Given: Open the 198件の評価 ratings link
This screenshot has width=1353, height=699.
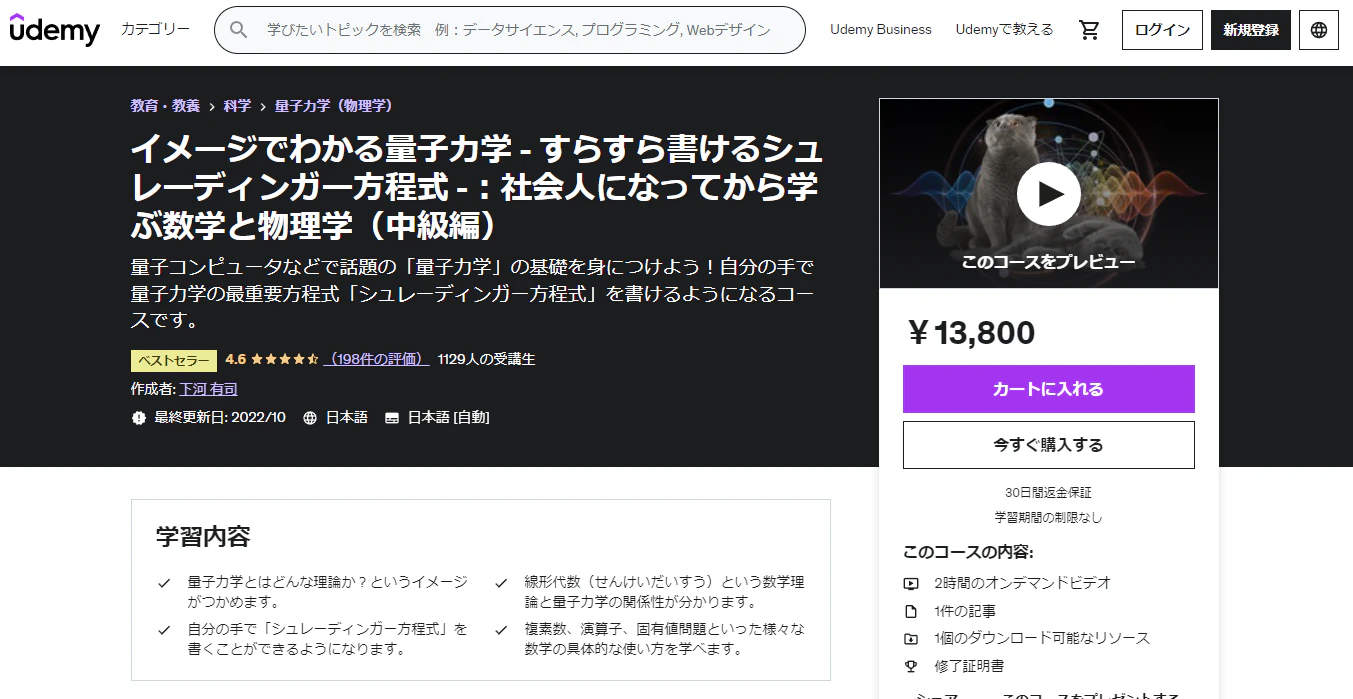Looking at the screenshot, I should pos(377,359).
